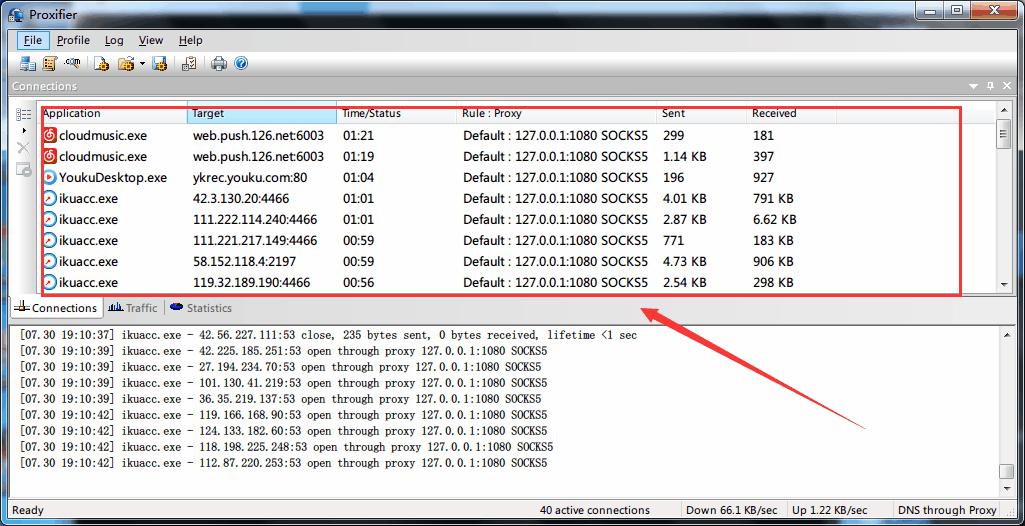Click ikuacc.exe icon for 58.152.118.4:2197
1025x526 pixels.
[x=50, y=261]
